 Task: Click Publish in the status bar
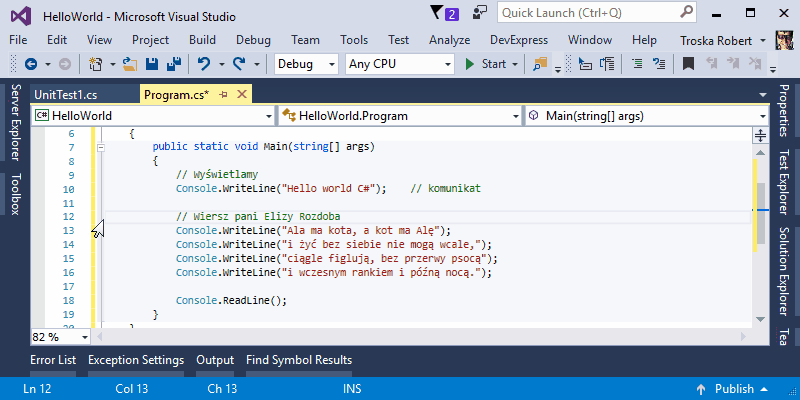coord(734,389)
